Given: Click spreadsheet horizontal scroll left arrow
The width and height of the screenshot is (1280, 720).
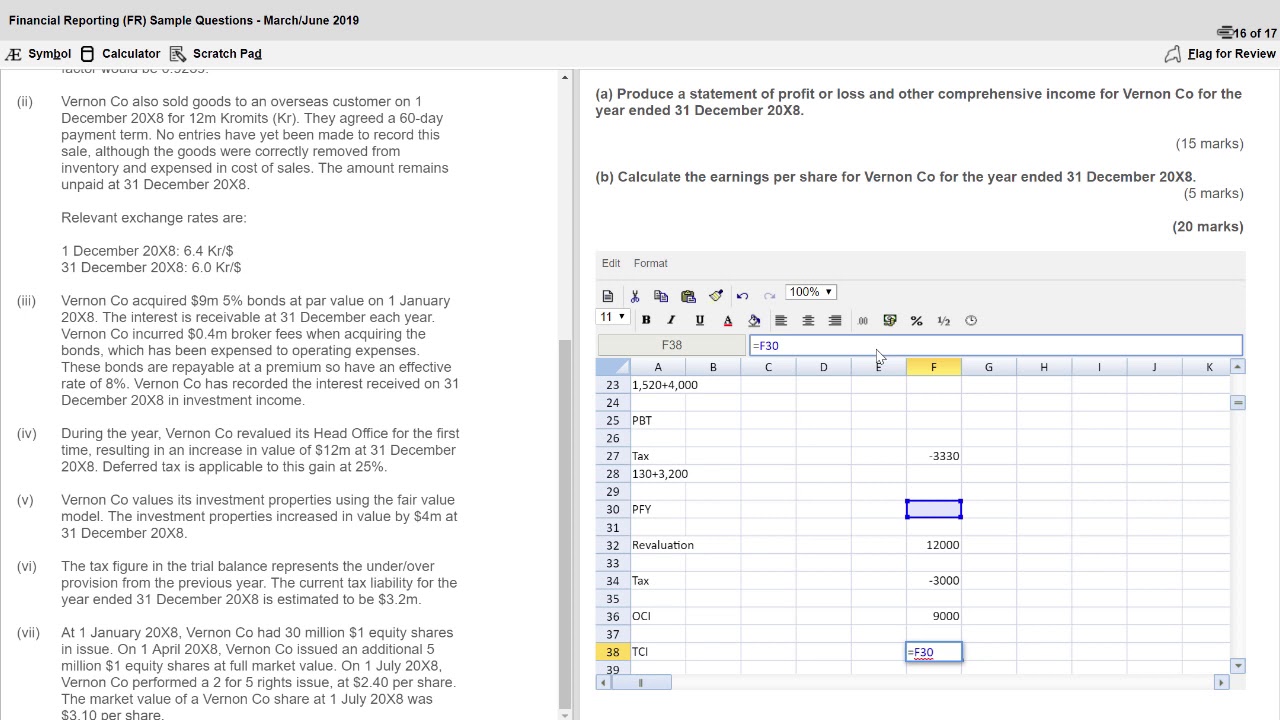Looking at the screenshot, I should click(x=602, y=683).
